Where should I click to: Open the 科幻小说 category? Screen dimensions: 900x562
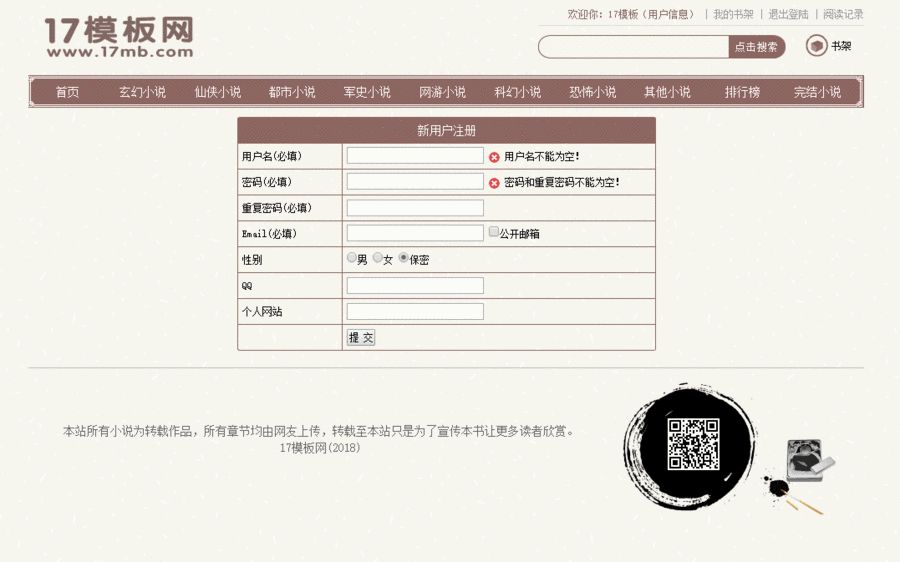[x=518, y=92]
